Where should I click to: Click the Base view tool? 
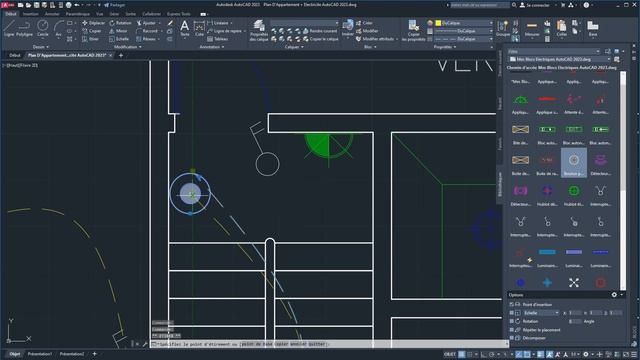(x=593, y=29)
